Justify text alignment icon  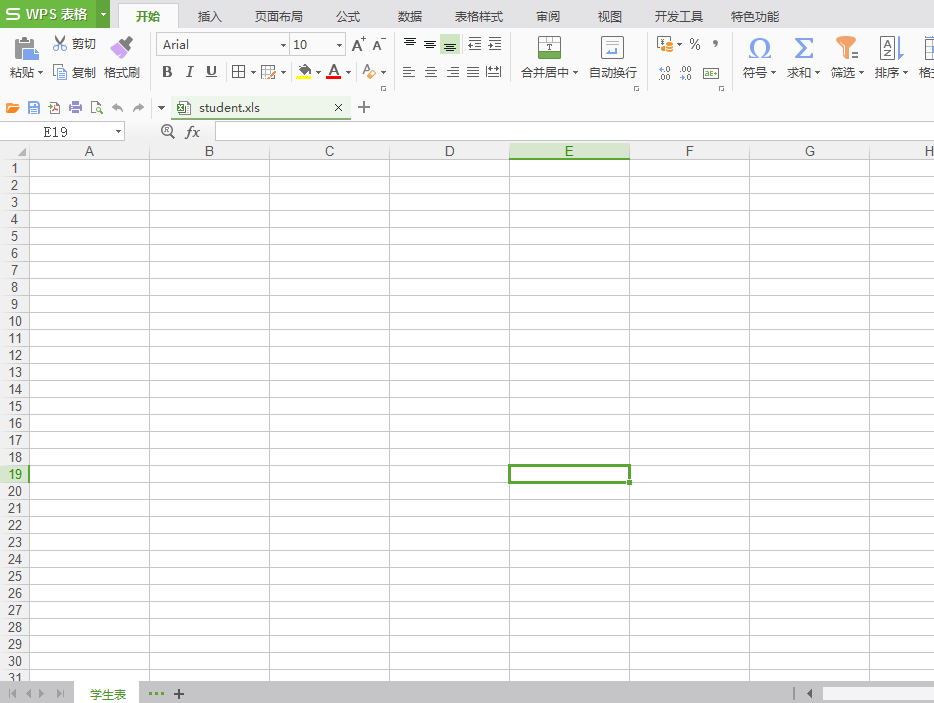coord(473,72)
